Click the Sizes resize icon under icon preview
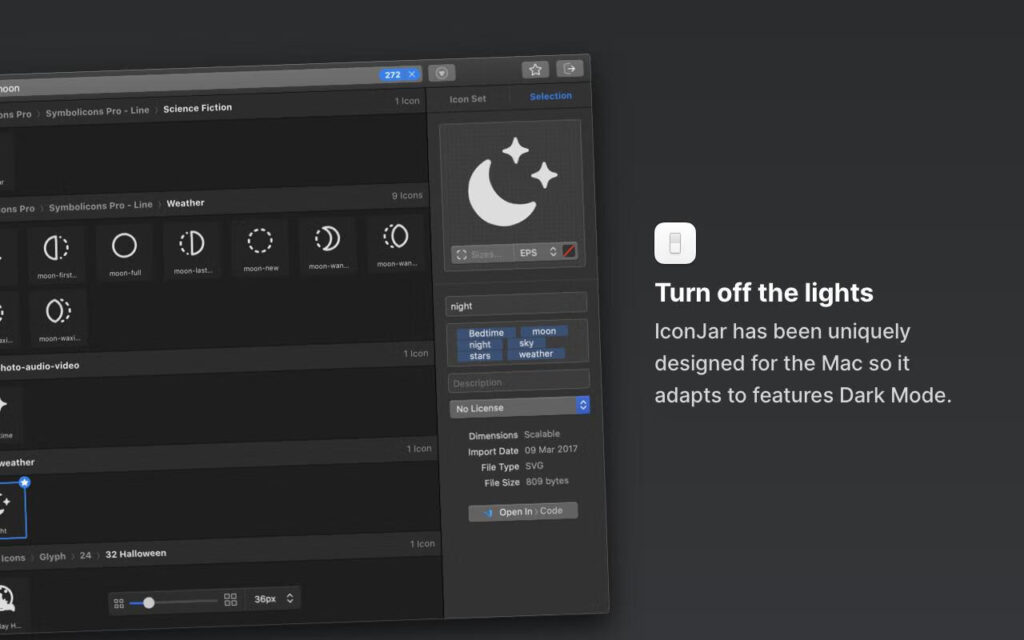1024x640 pixels. (463, 253)
